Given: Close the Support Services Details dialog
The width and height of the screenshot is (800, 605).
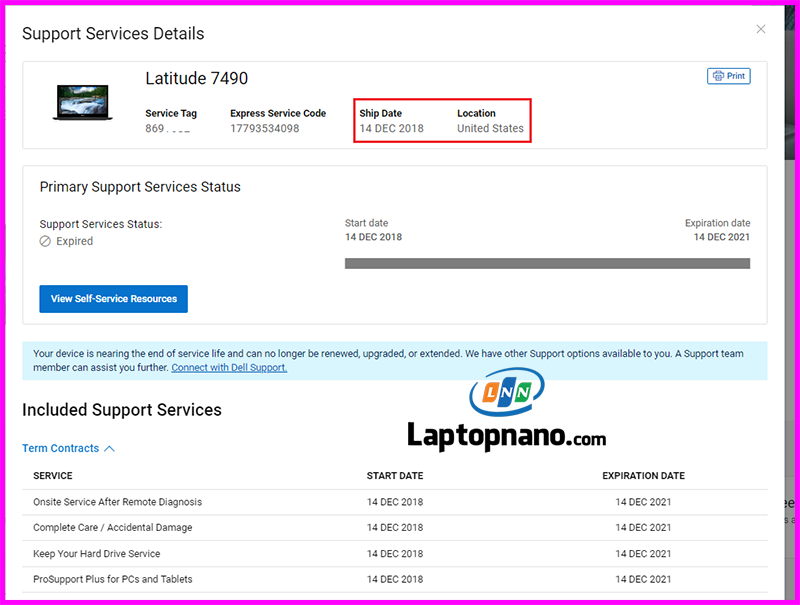Looking at the screenshot, I should coord(761,29).
